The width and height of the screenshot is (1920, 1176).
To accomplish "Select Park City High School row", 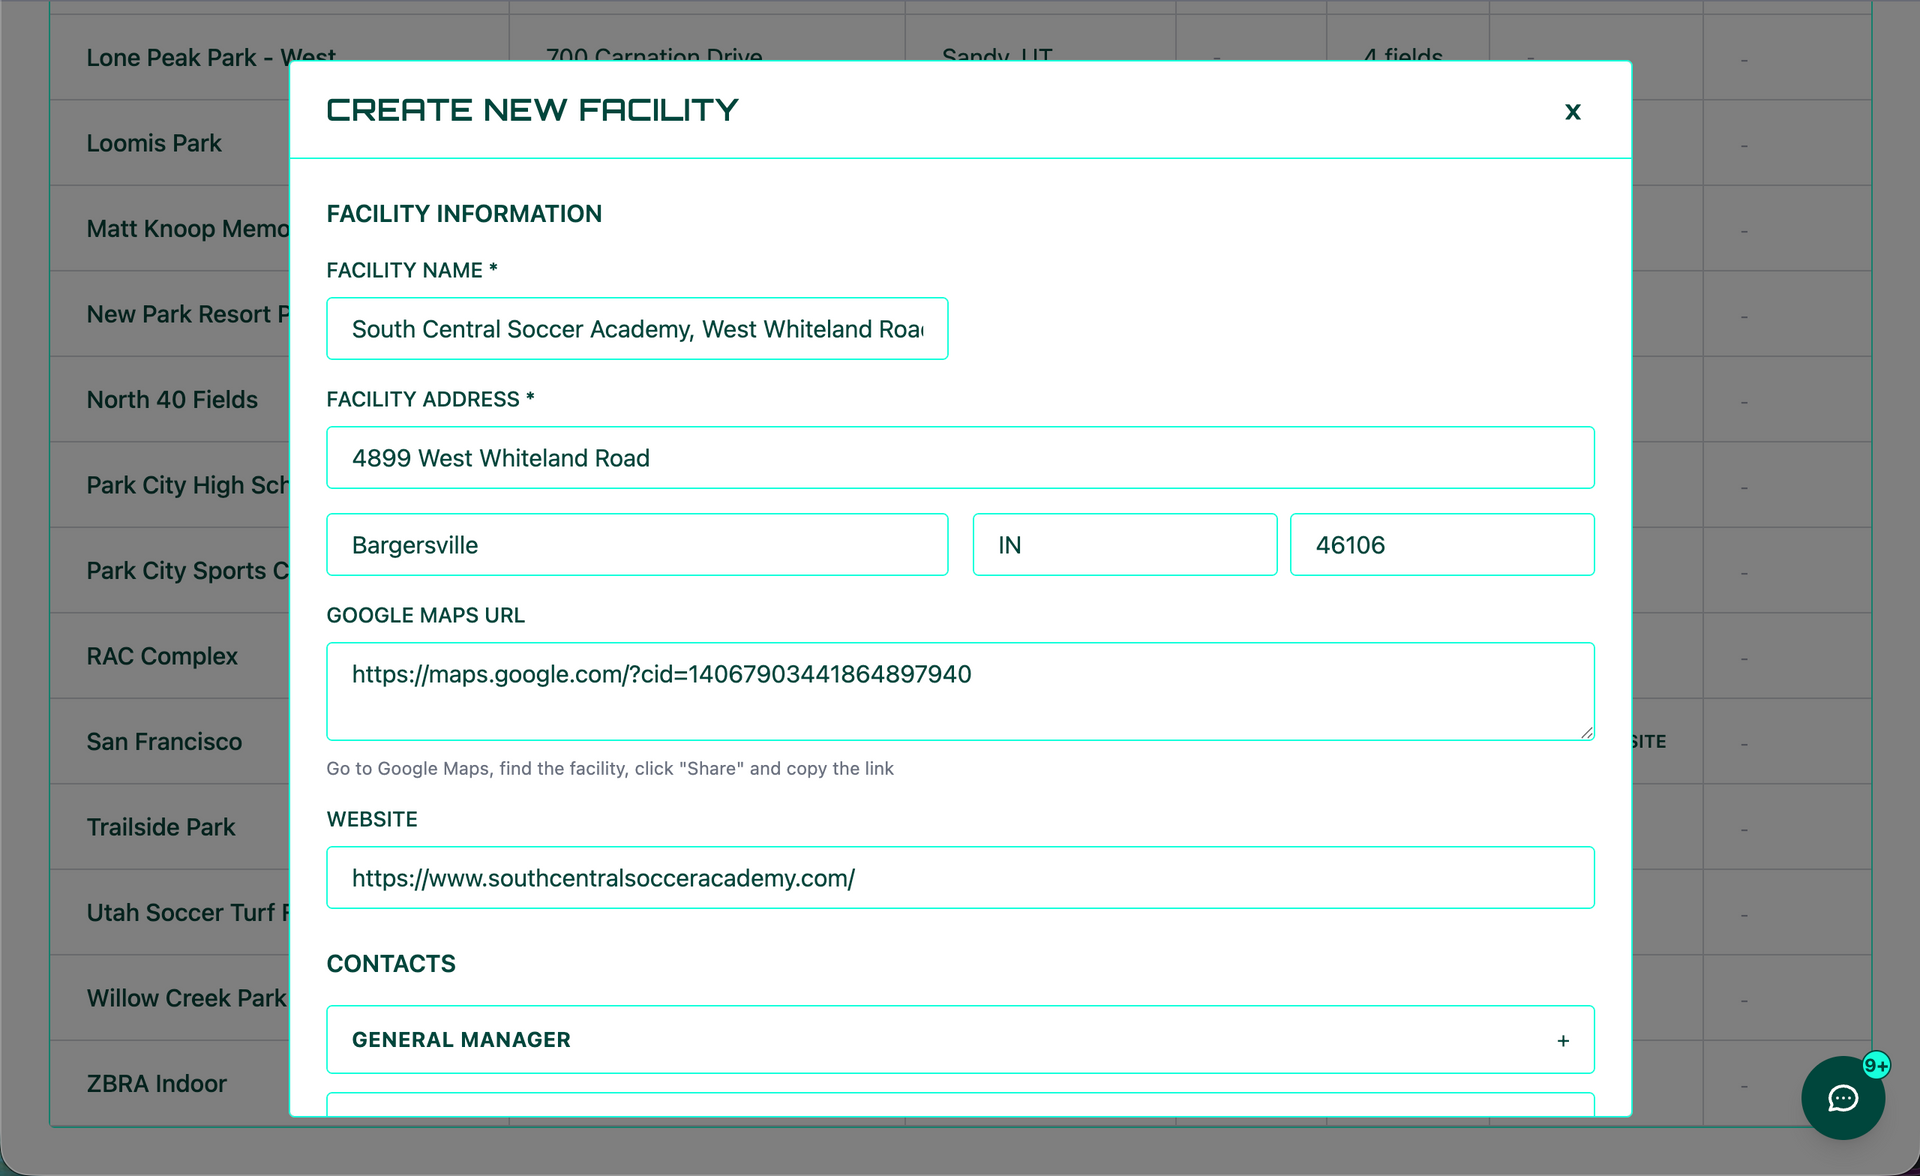I will tap(188, 485).
